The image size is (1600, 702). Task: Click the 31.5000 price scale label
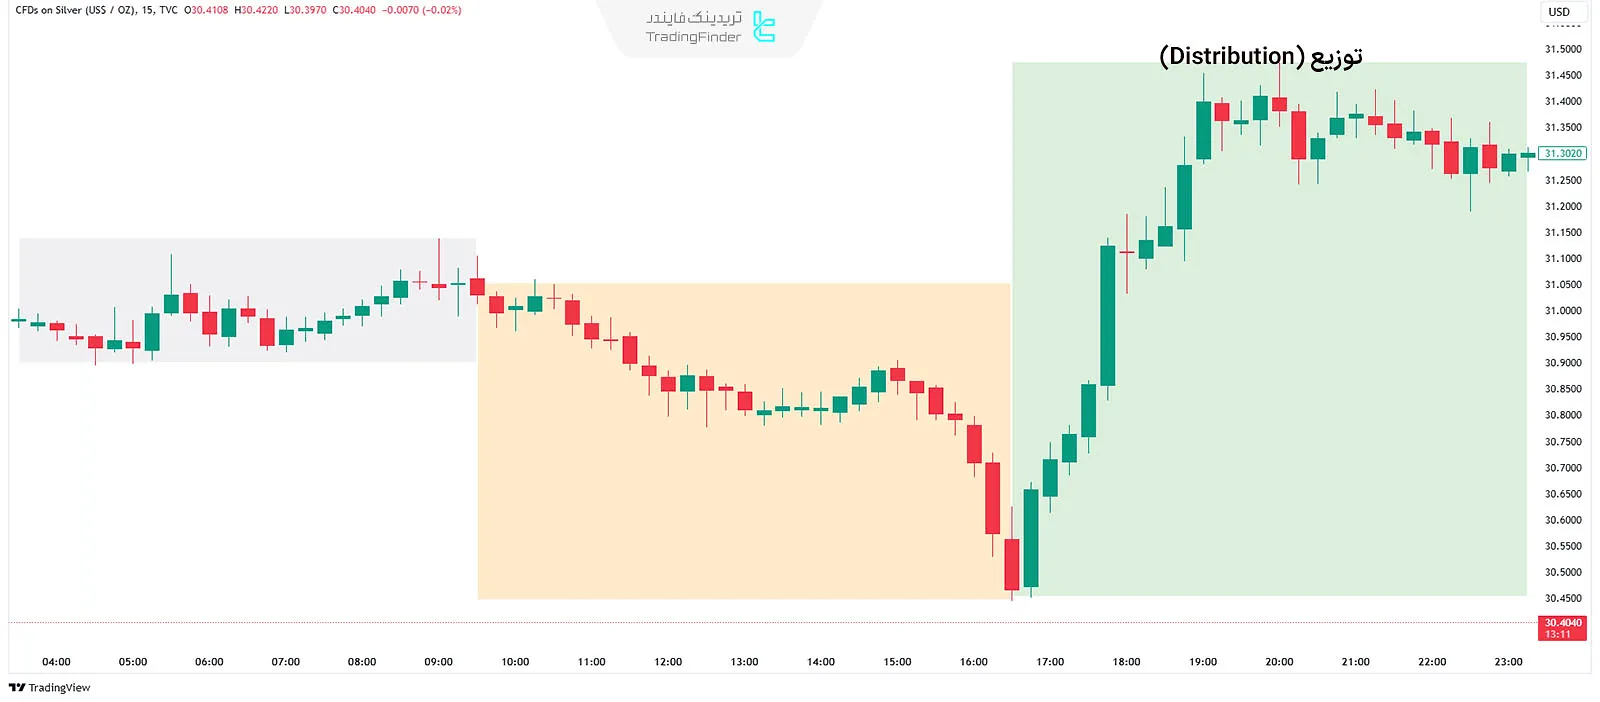(x=1563, y=49)
